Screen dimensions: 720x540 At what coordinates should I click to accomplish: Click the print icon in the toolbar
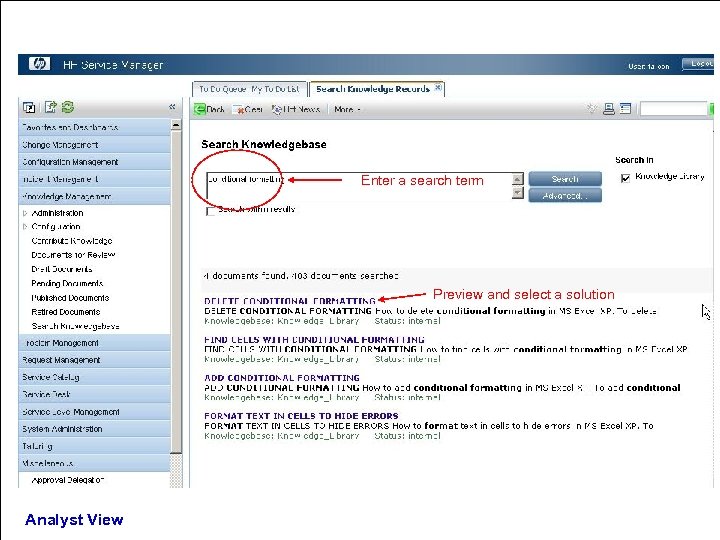click(609, 109)
